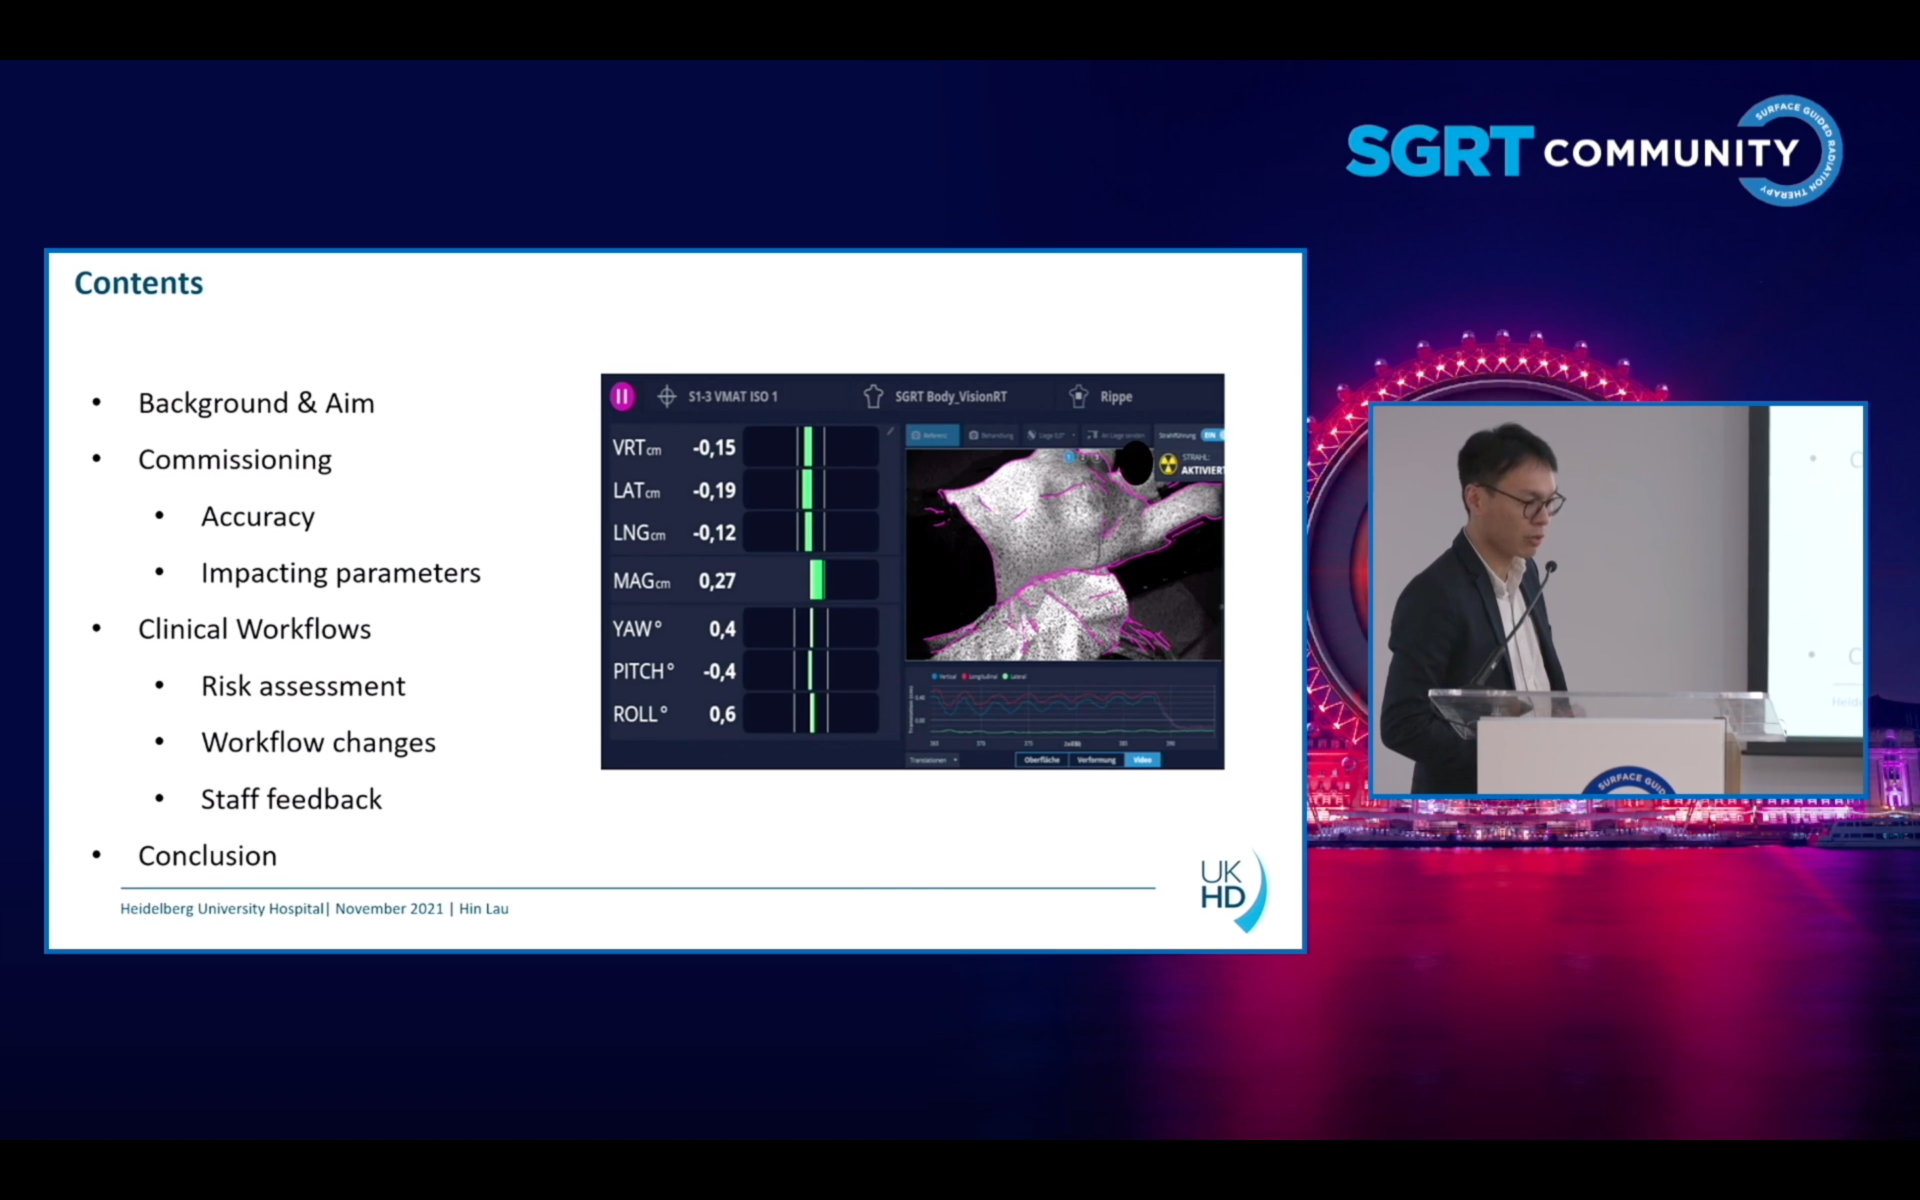Click the SGRT Body_VisionRT torso icon
This screenshot has width=1920, height=1200.
click(x=873, y=396)
